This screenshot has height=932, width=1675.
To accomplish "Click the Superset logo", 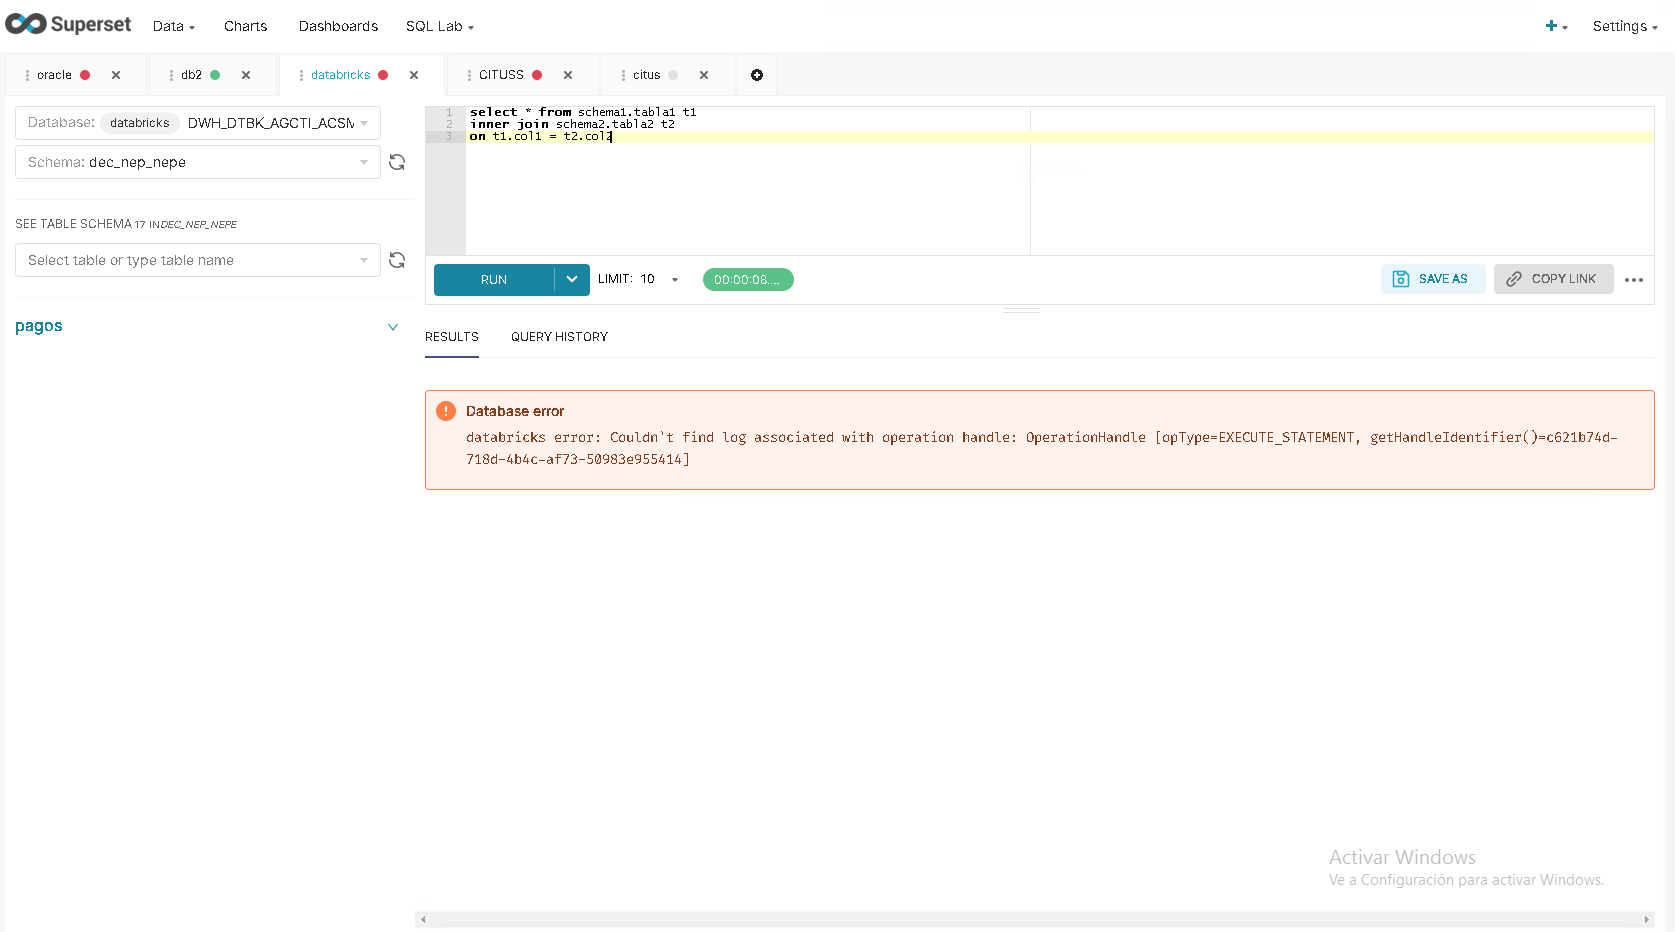I will [x=68, y=24].
